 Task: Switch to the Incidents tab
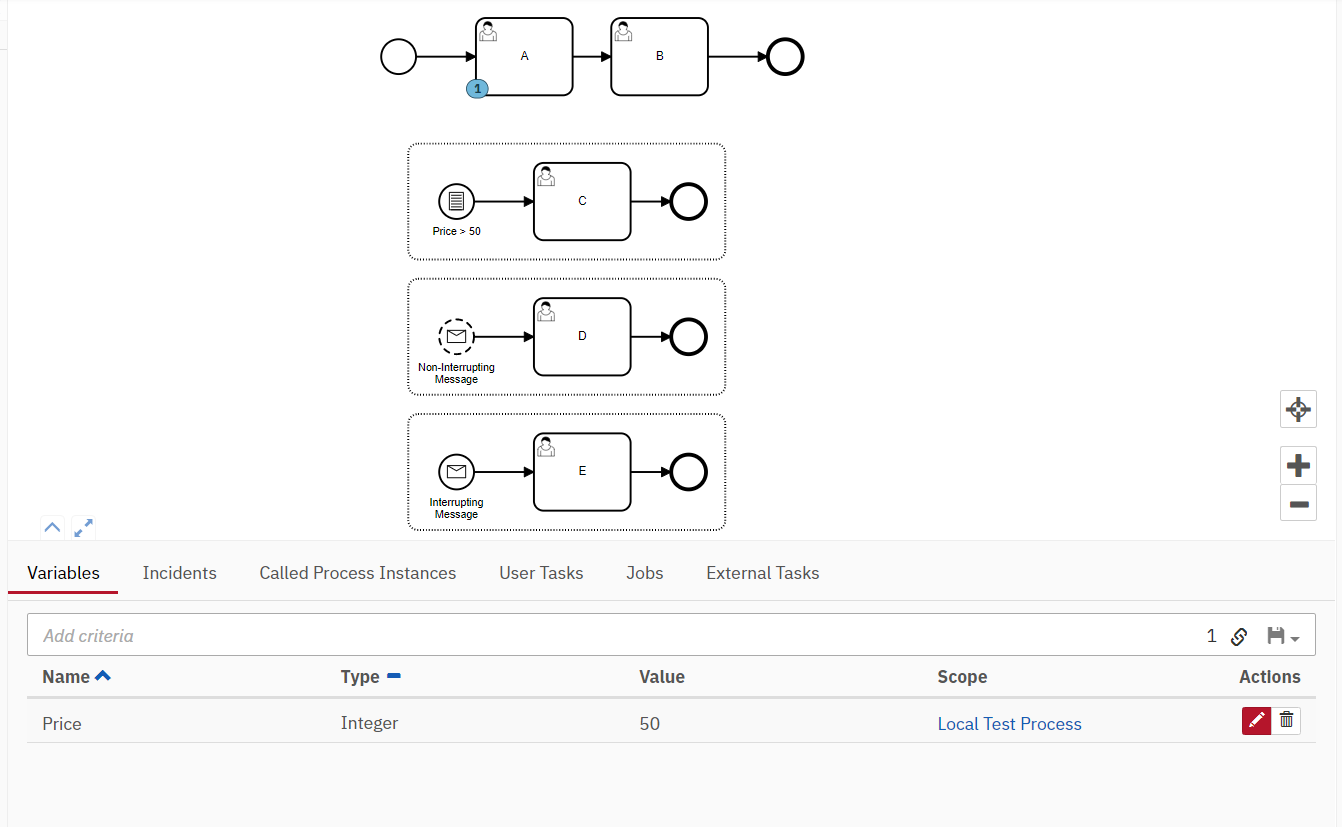click(179, 572)
